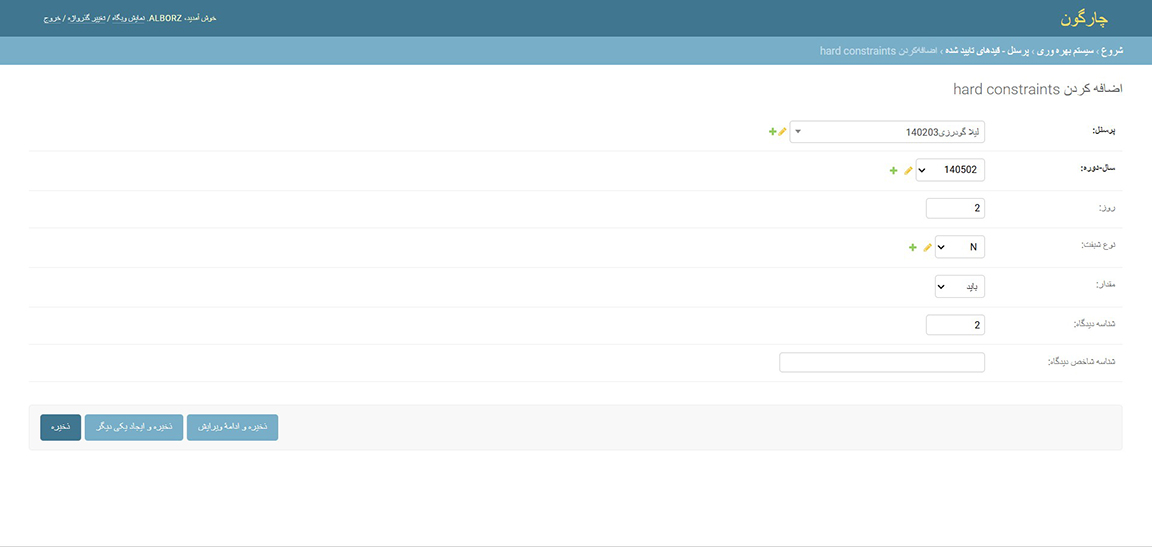Click the green plus icon next to 140502
Image resolution: width=1152 pixels, height=547 pixels.
click(893, 170)
